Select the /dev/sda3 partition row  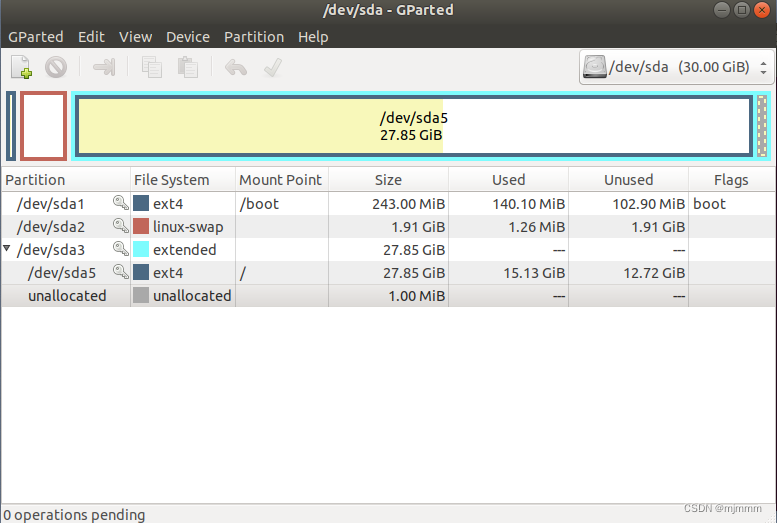click(x=388, y=249)
